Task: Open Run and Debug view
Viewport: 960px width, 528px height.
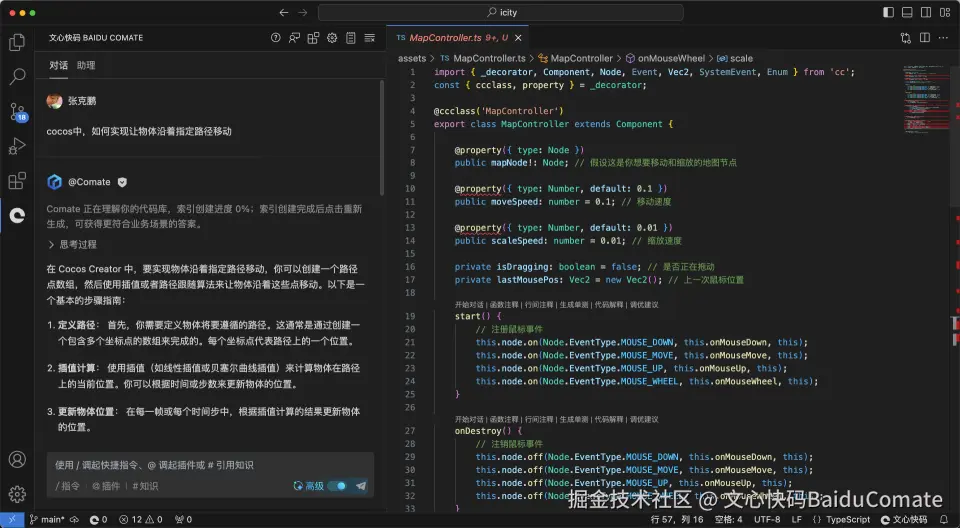Action: pos(17,146)
